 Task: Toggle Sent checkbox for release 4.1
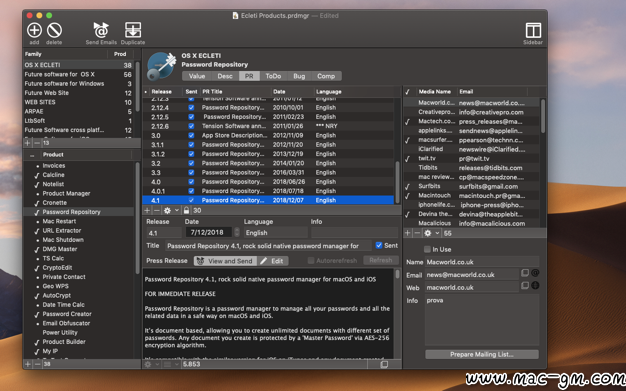point(191,200)
